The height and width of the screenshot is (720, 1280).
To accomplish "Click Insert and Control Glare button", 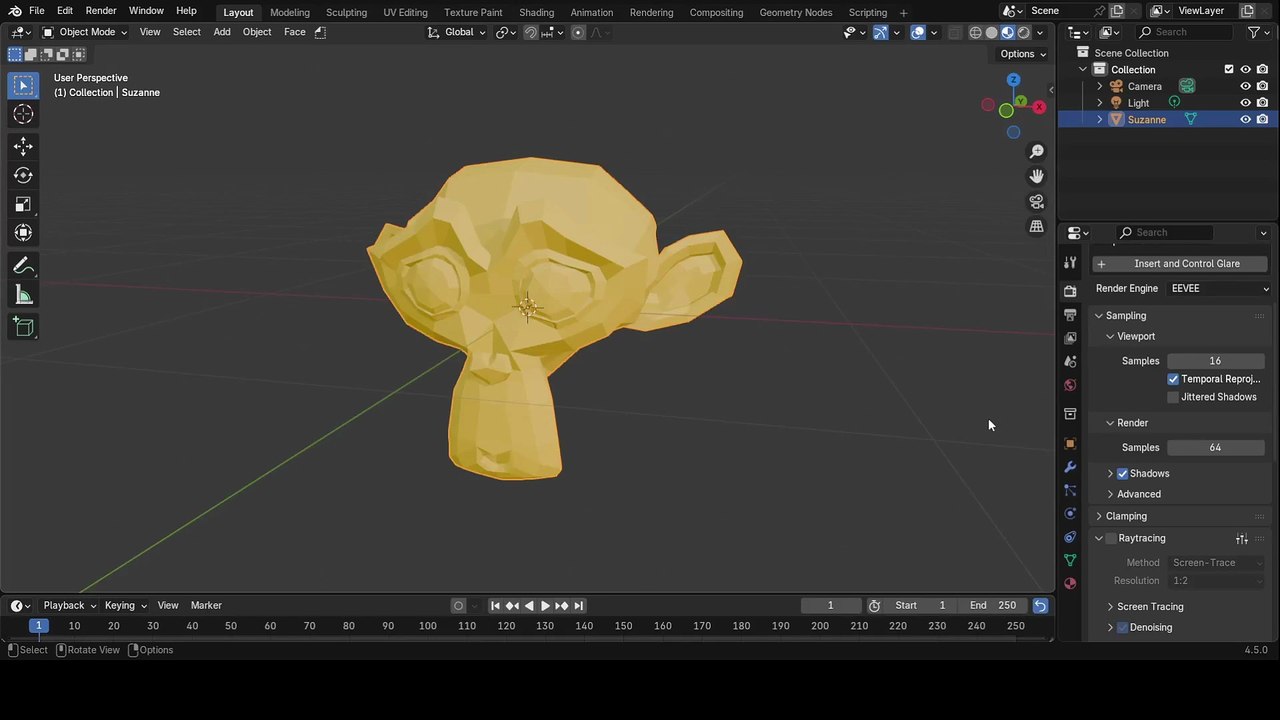I will (1182, 264).
